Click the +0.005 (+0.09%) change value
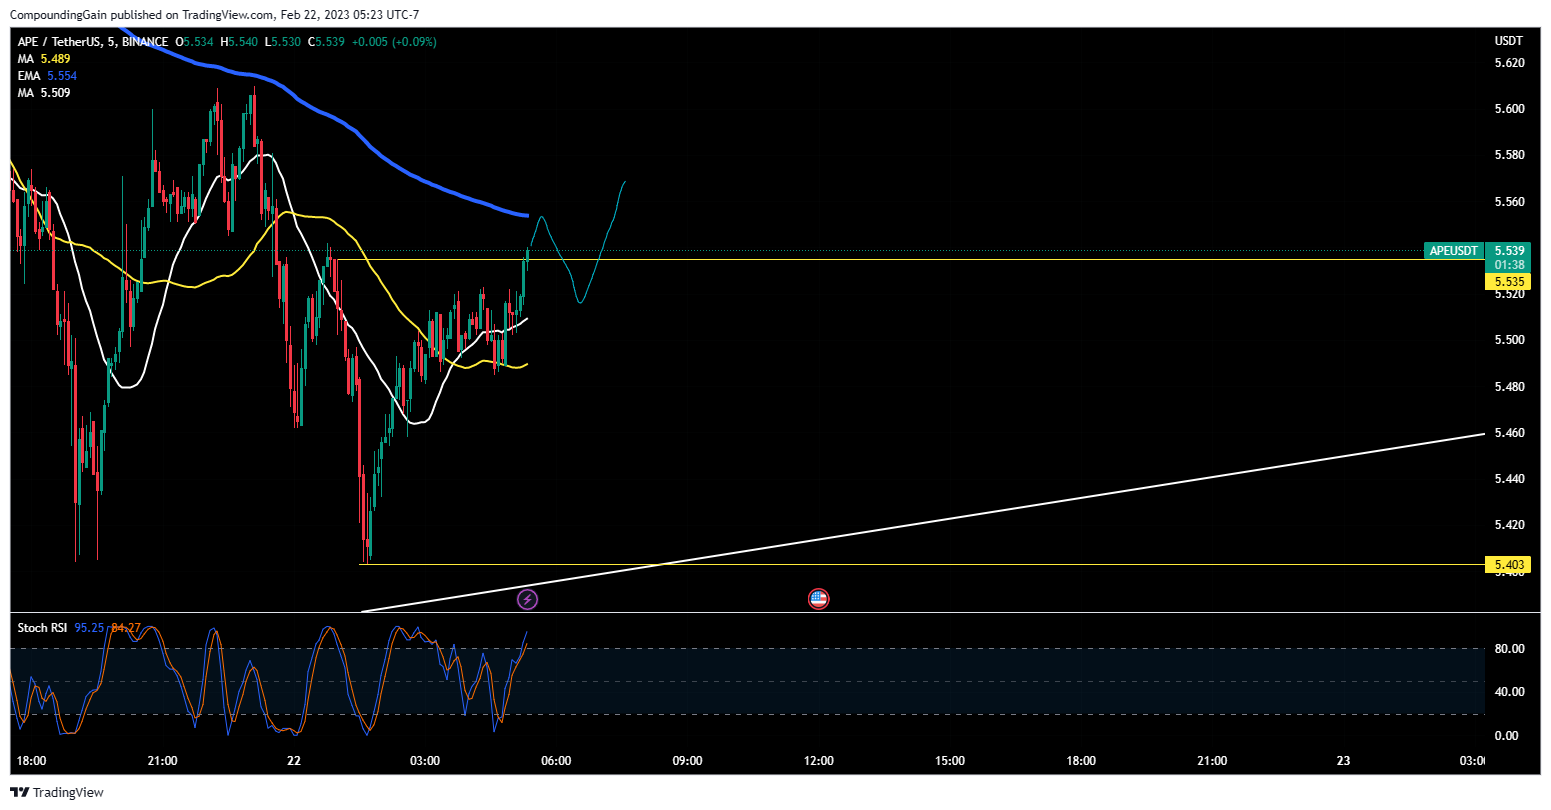The width and height of the screenshot is (1551, 810). click(x=394, y=42)
